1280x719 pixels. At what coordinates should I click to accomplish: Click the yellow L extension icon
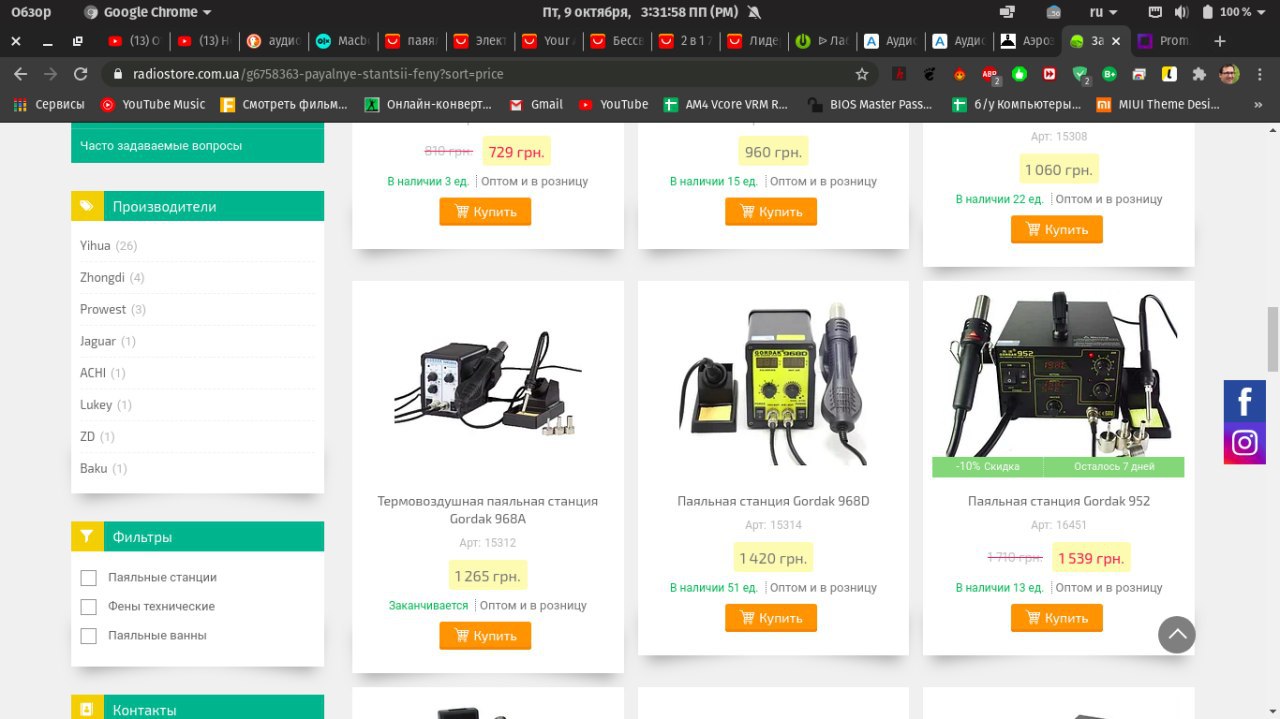[x=1167, y=74]
